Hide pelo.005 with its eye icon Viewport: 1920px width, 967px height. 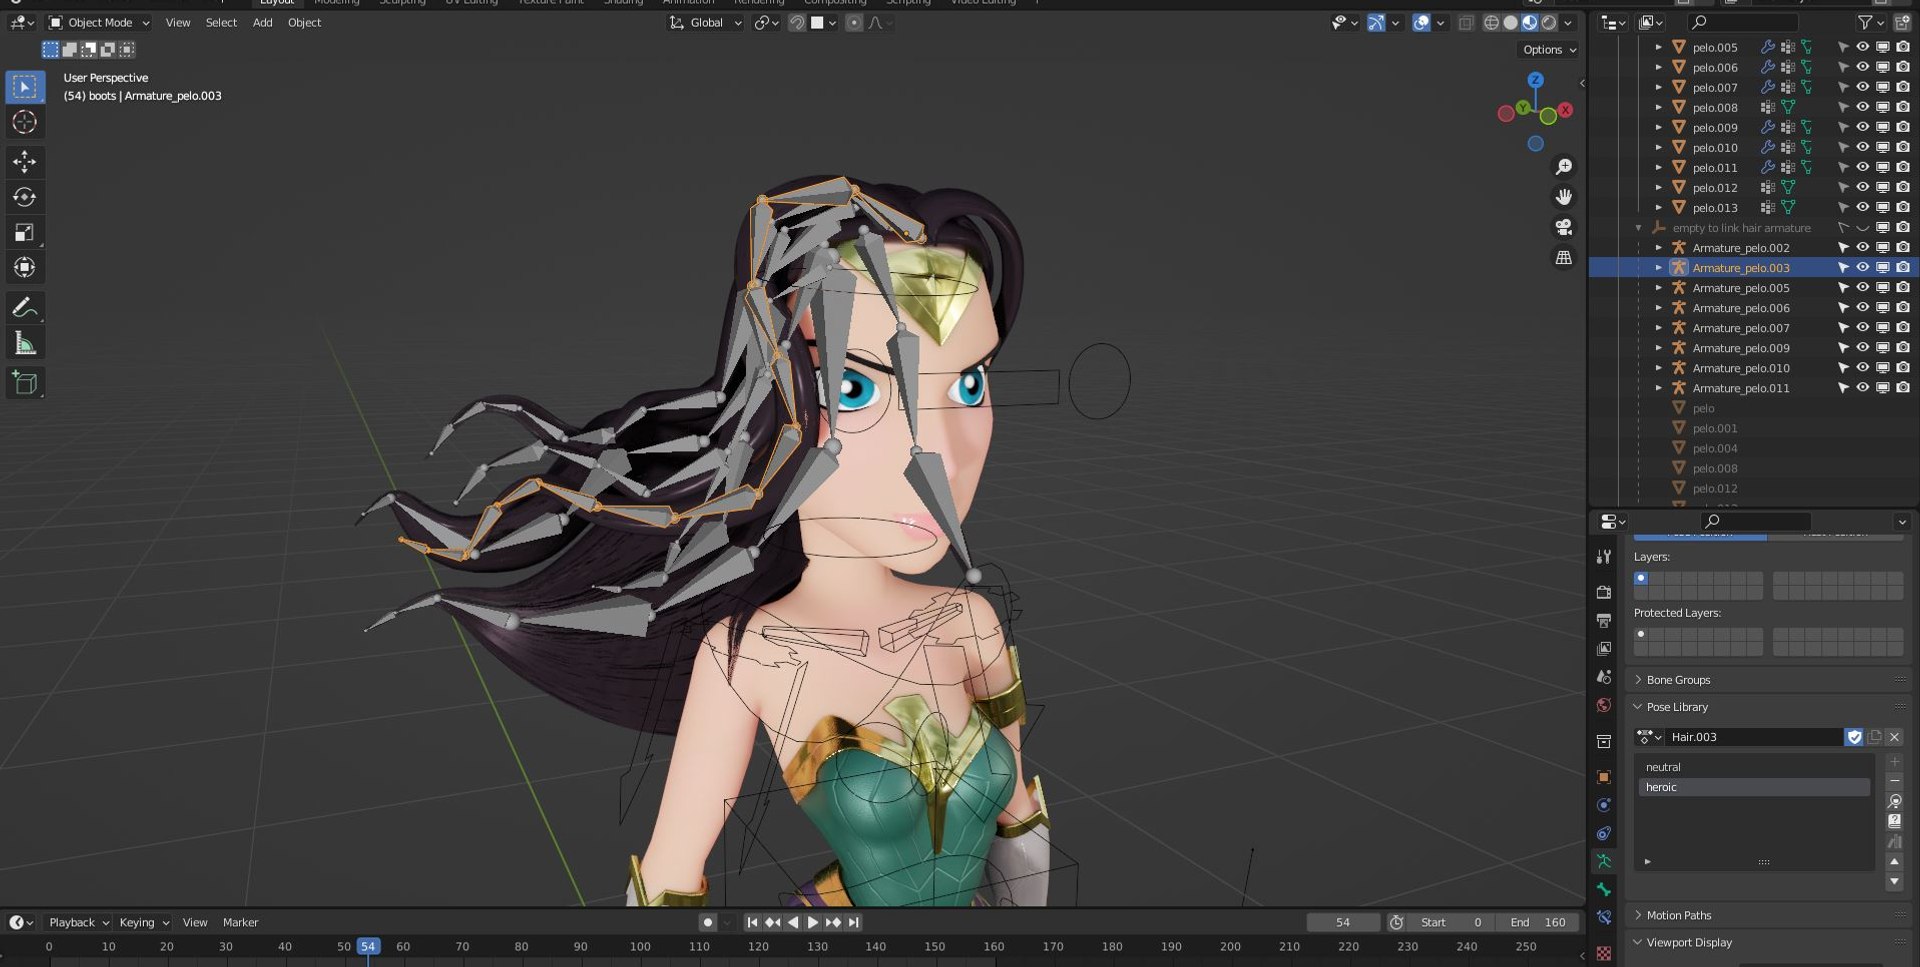coord(1862,47)
